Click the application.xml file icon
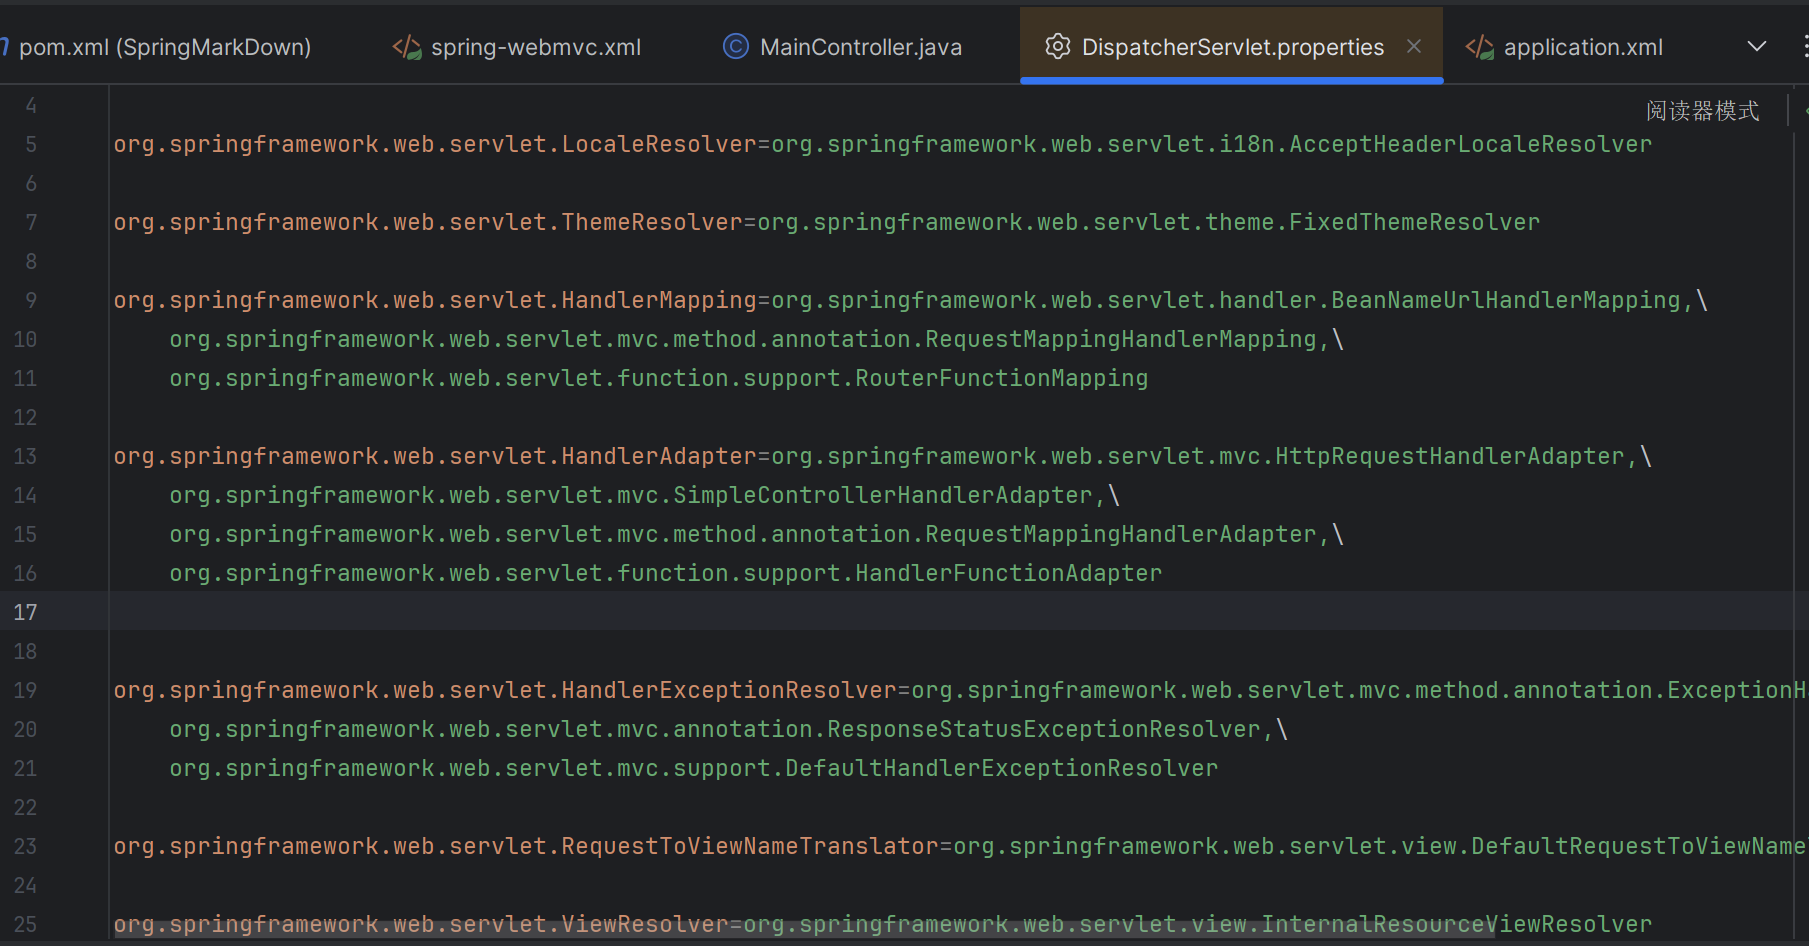 [x=1479, y=47]
